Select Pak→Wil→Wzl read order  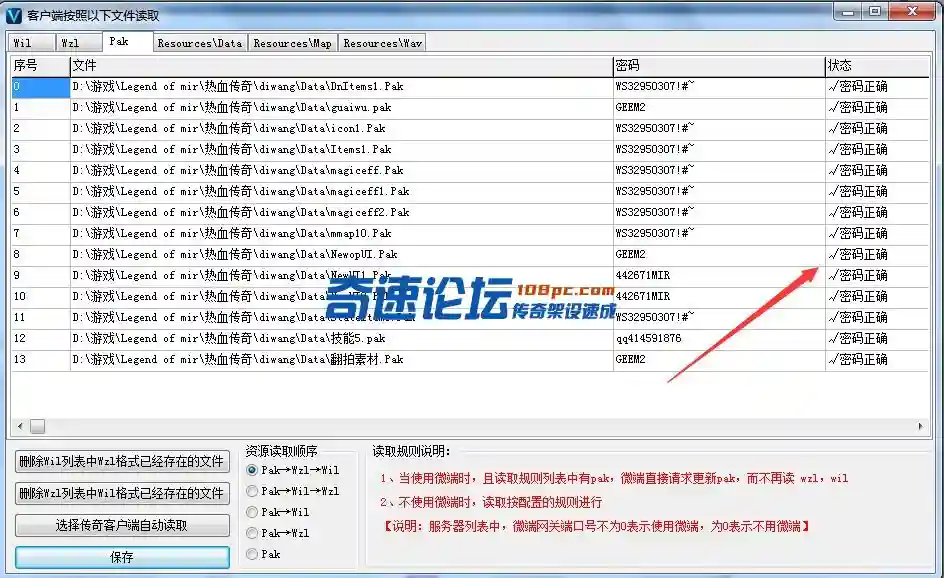tap(293, 491)
